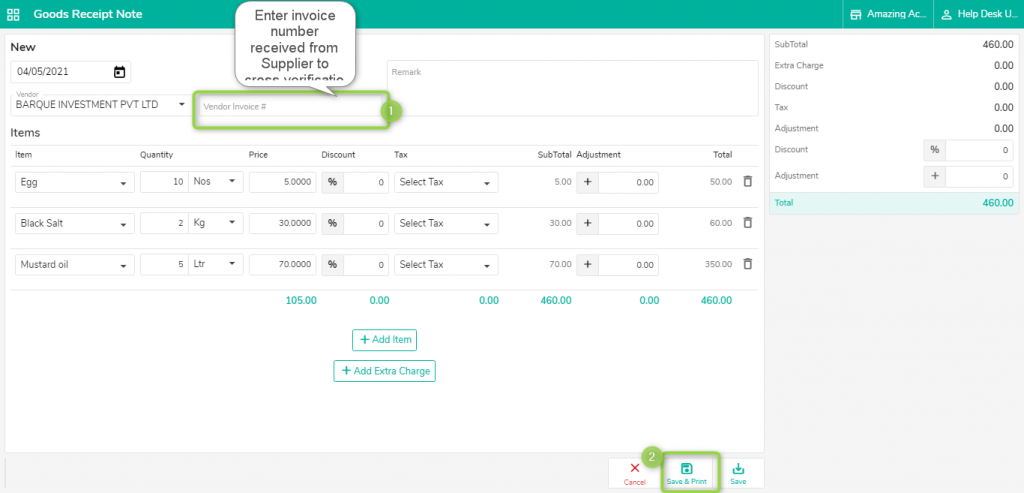Click the Black Salt quantity field
The image size is (1024, 493).
[164, 223]
